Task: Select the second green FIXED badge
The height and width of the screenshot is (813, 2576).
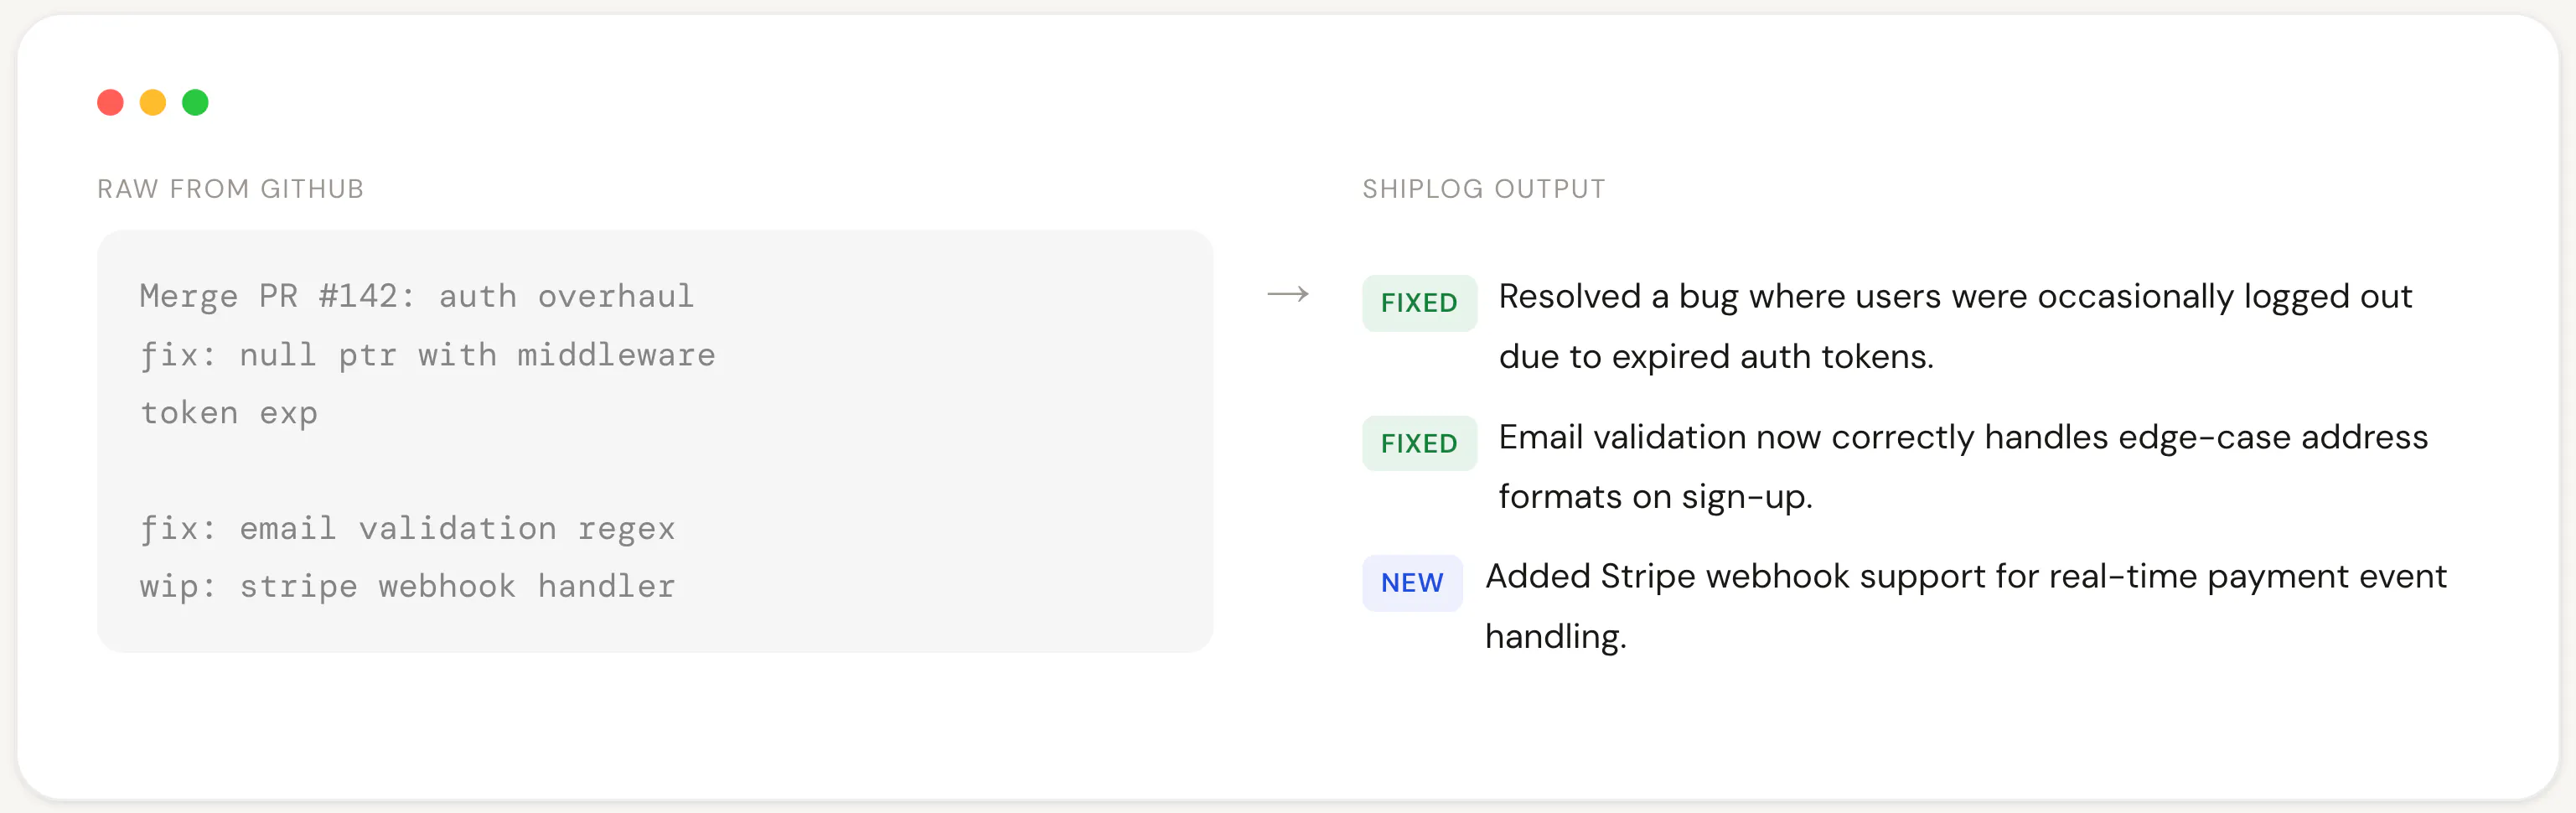Action: click(1419, 443)
